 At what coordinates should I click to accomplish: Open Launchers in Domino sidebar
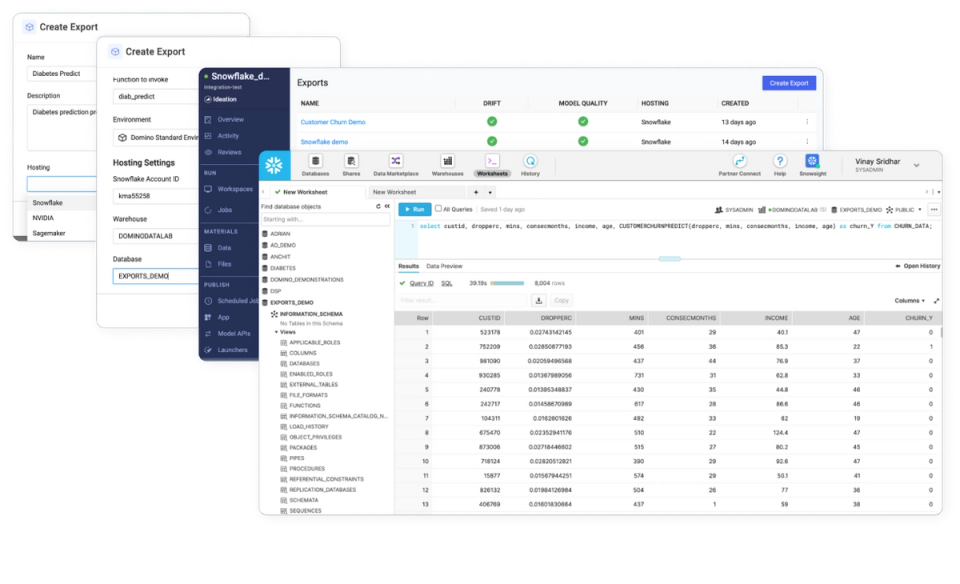(232, 350)
